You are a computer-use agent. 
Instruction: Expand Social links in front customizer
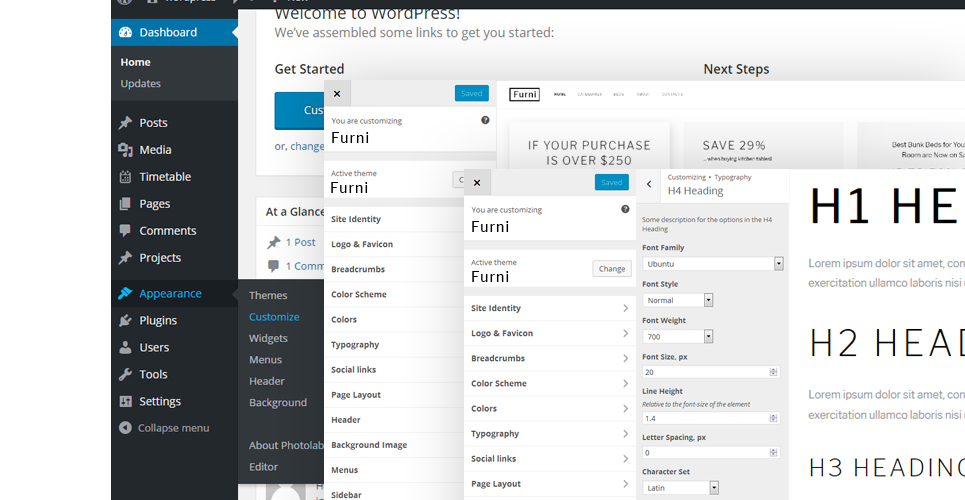(550, 459)
